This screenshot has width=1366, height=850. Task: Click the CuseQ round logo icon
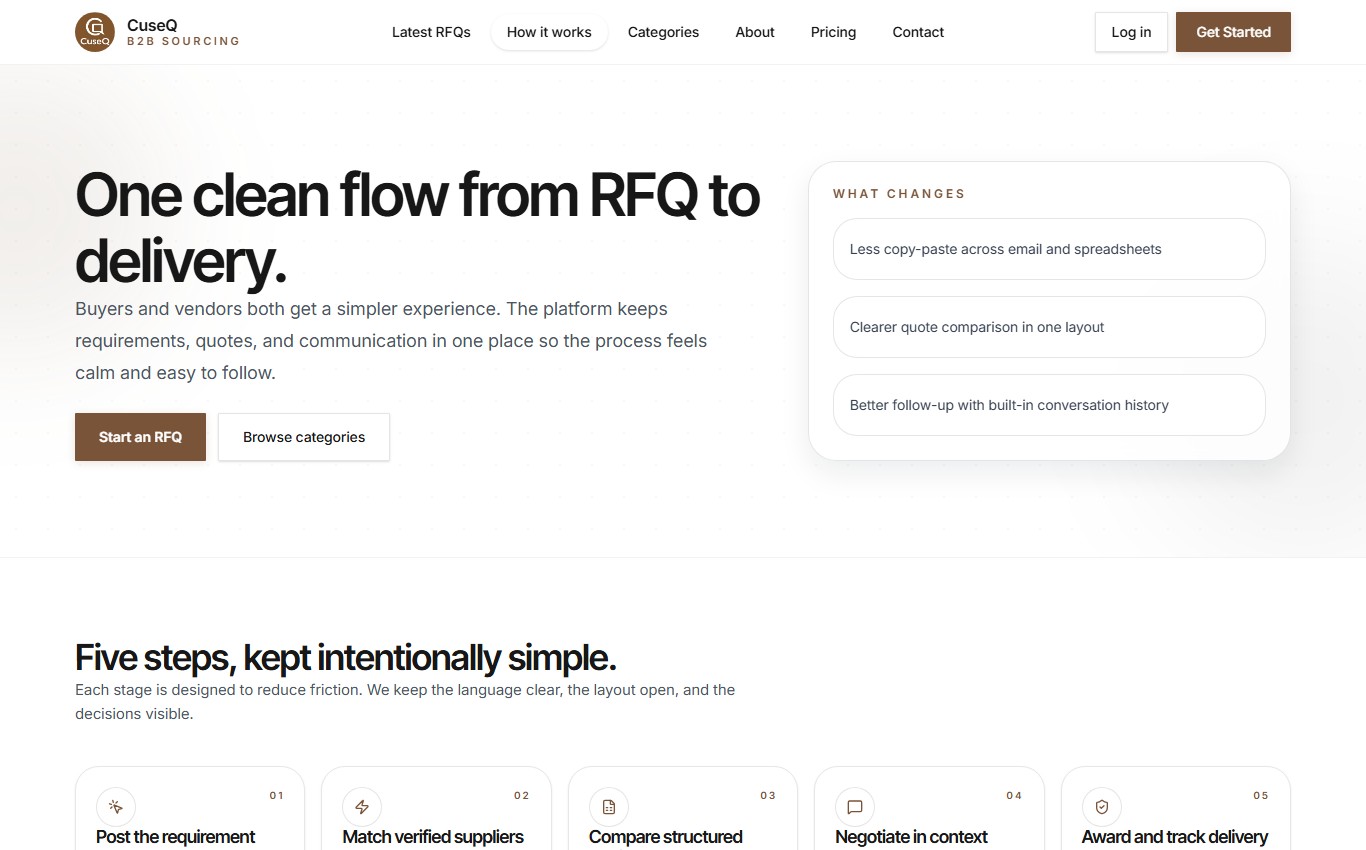click(x=95, y=32)
